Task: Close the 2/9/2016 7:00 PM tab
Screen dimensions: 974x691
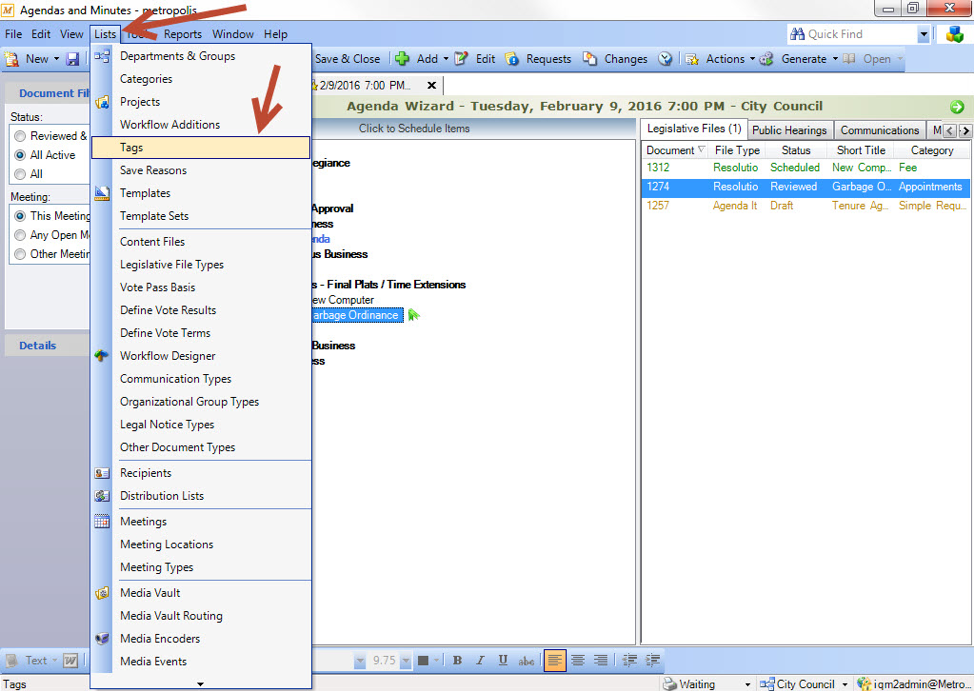Action: (431, 85)
